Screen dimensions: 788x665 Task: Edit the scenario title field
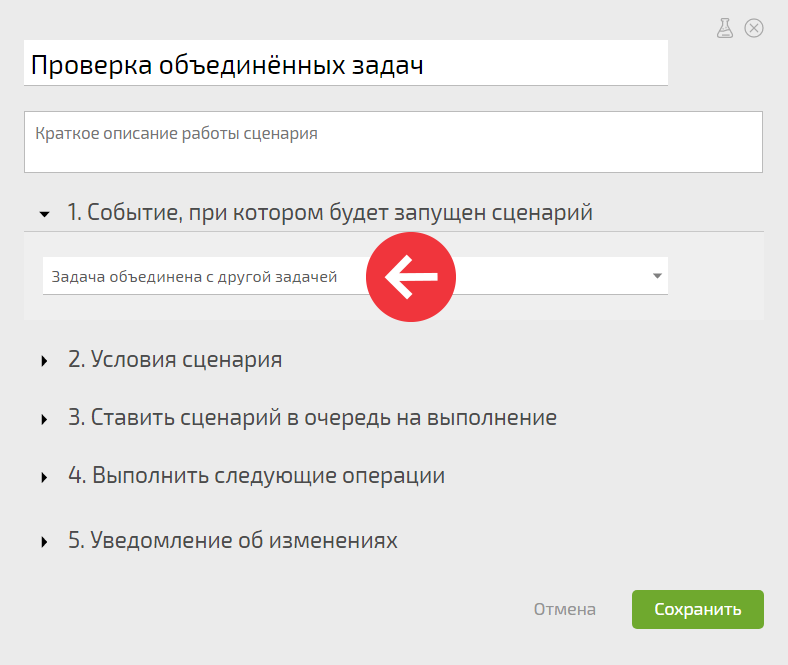point(346,63)
